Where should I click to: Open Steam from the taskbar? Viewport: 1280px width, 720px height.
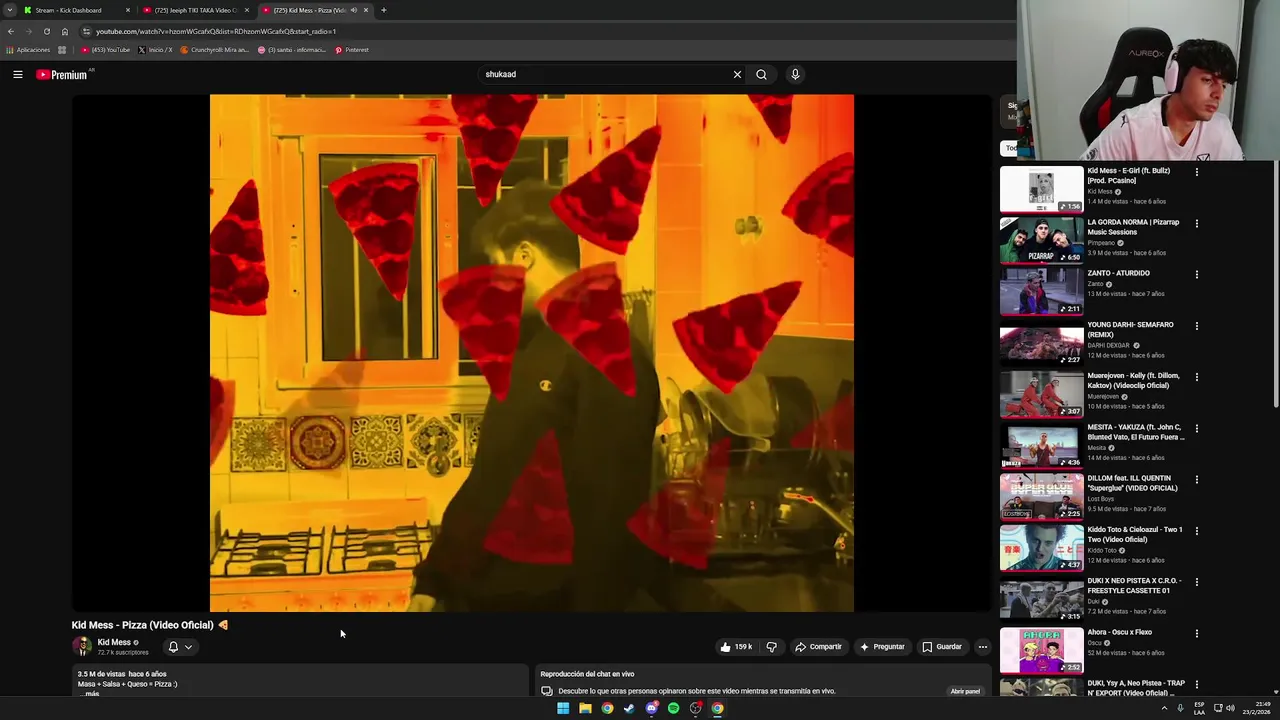[629, 708]
